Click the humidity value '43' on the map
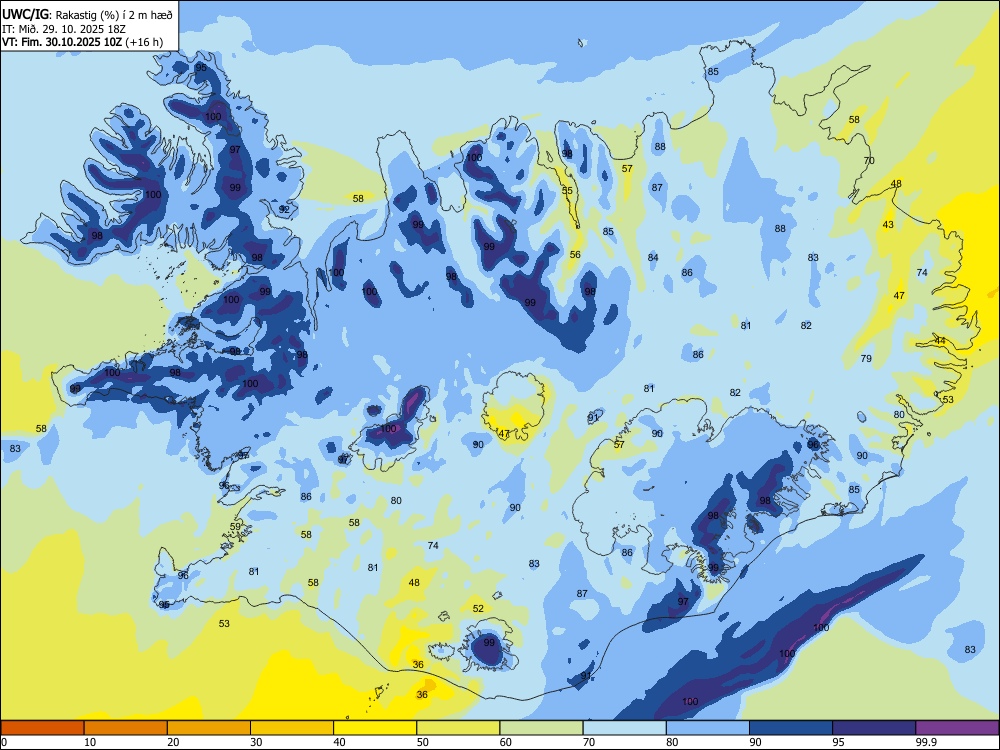The height and width of the screenshot is (750, 1000). 888,224
